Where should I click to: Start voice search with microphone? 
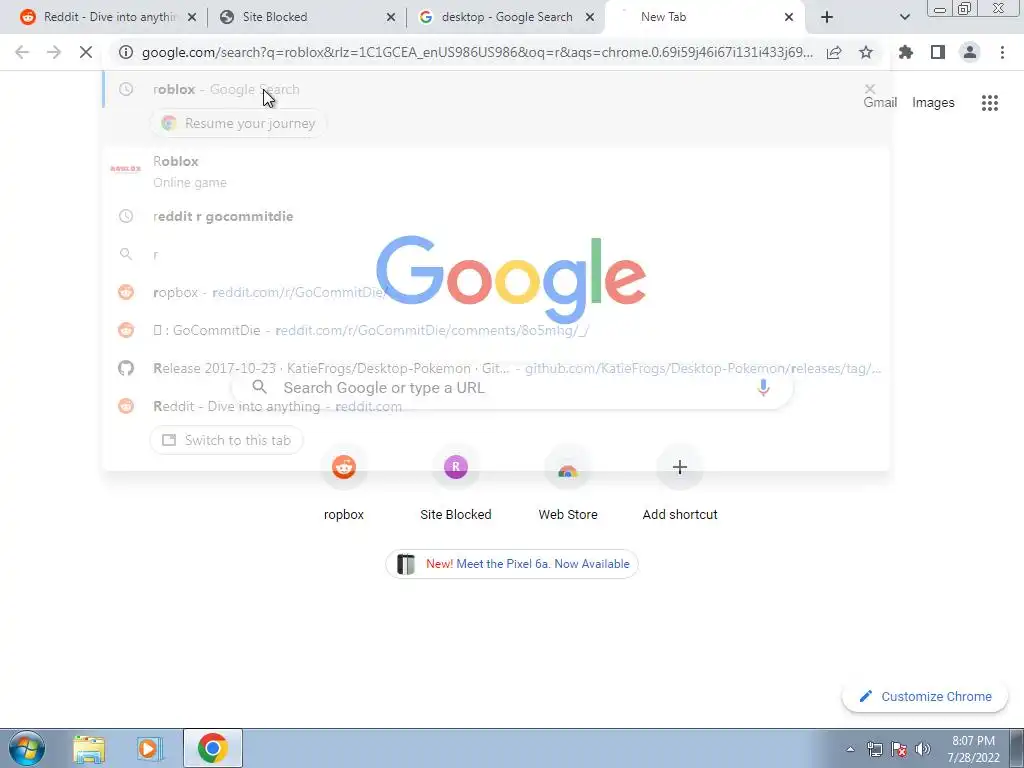coord(763,387)
